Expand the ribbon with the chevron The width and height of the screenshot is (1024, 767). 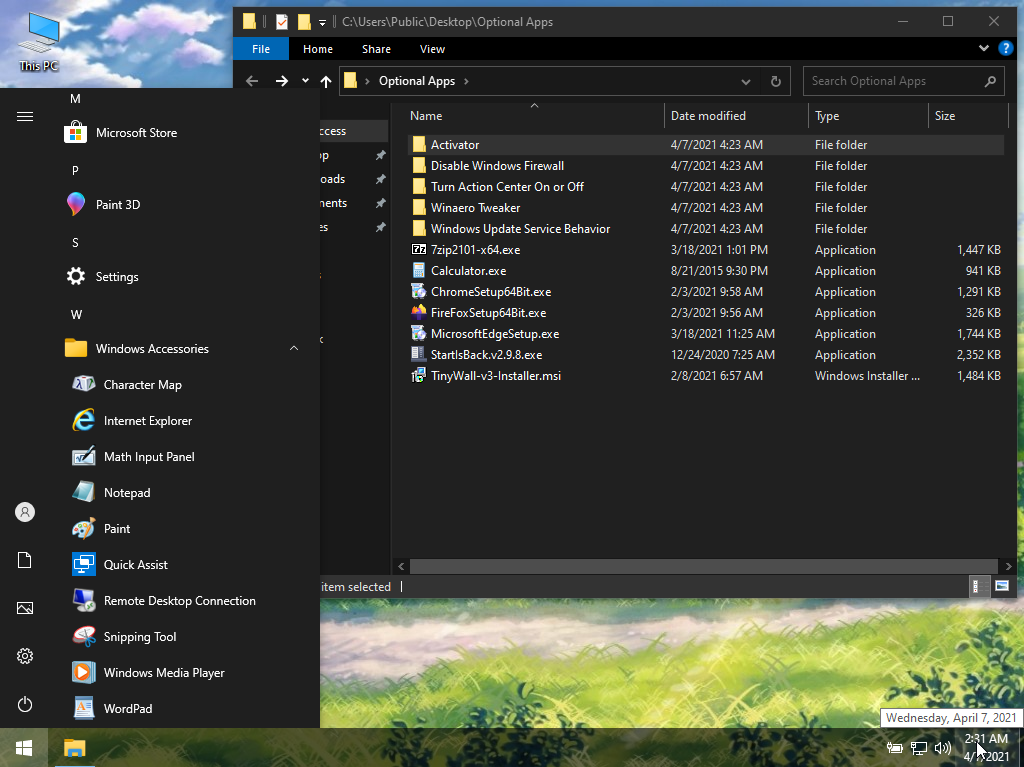[x=984, y=48]
